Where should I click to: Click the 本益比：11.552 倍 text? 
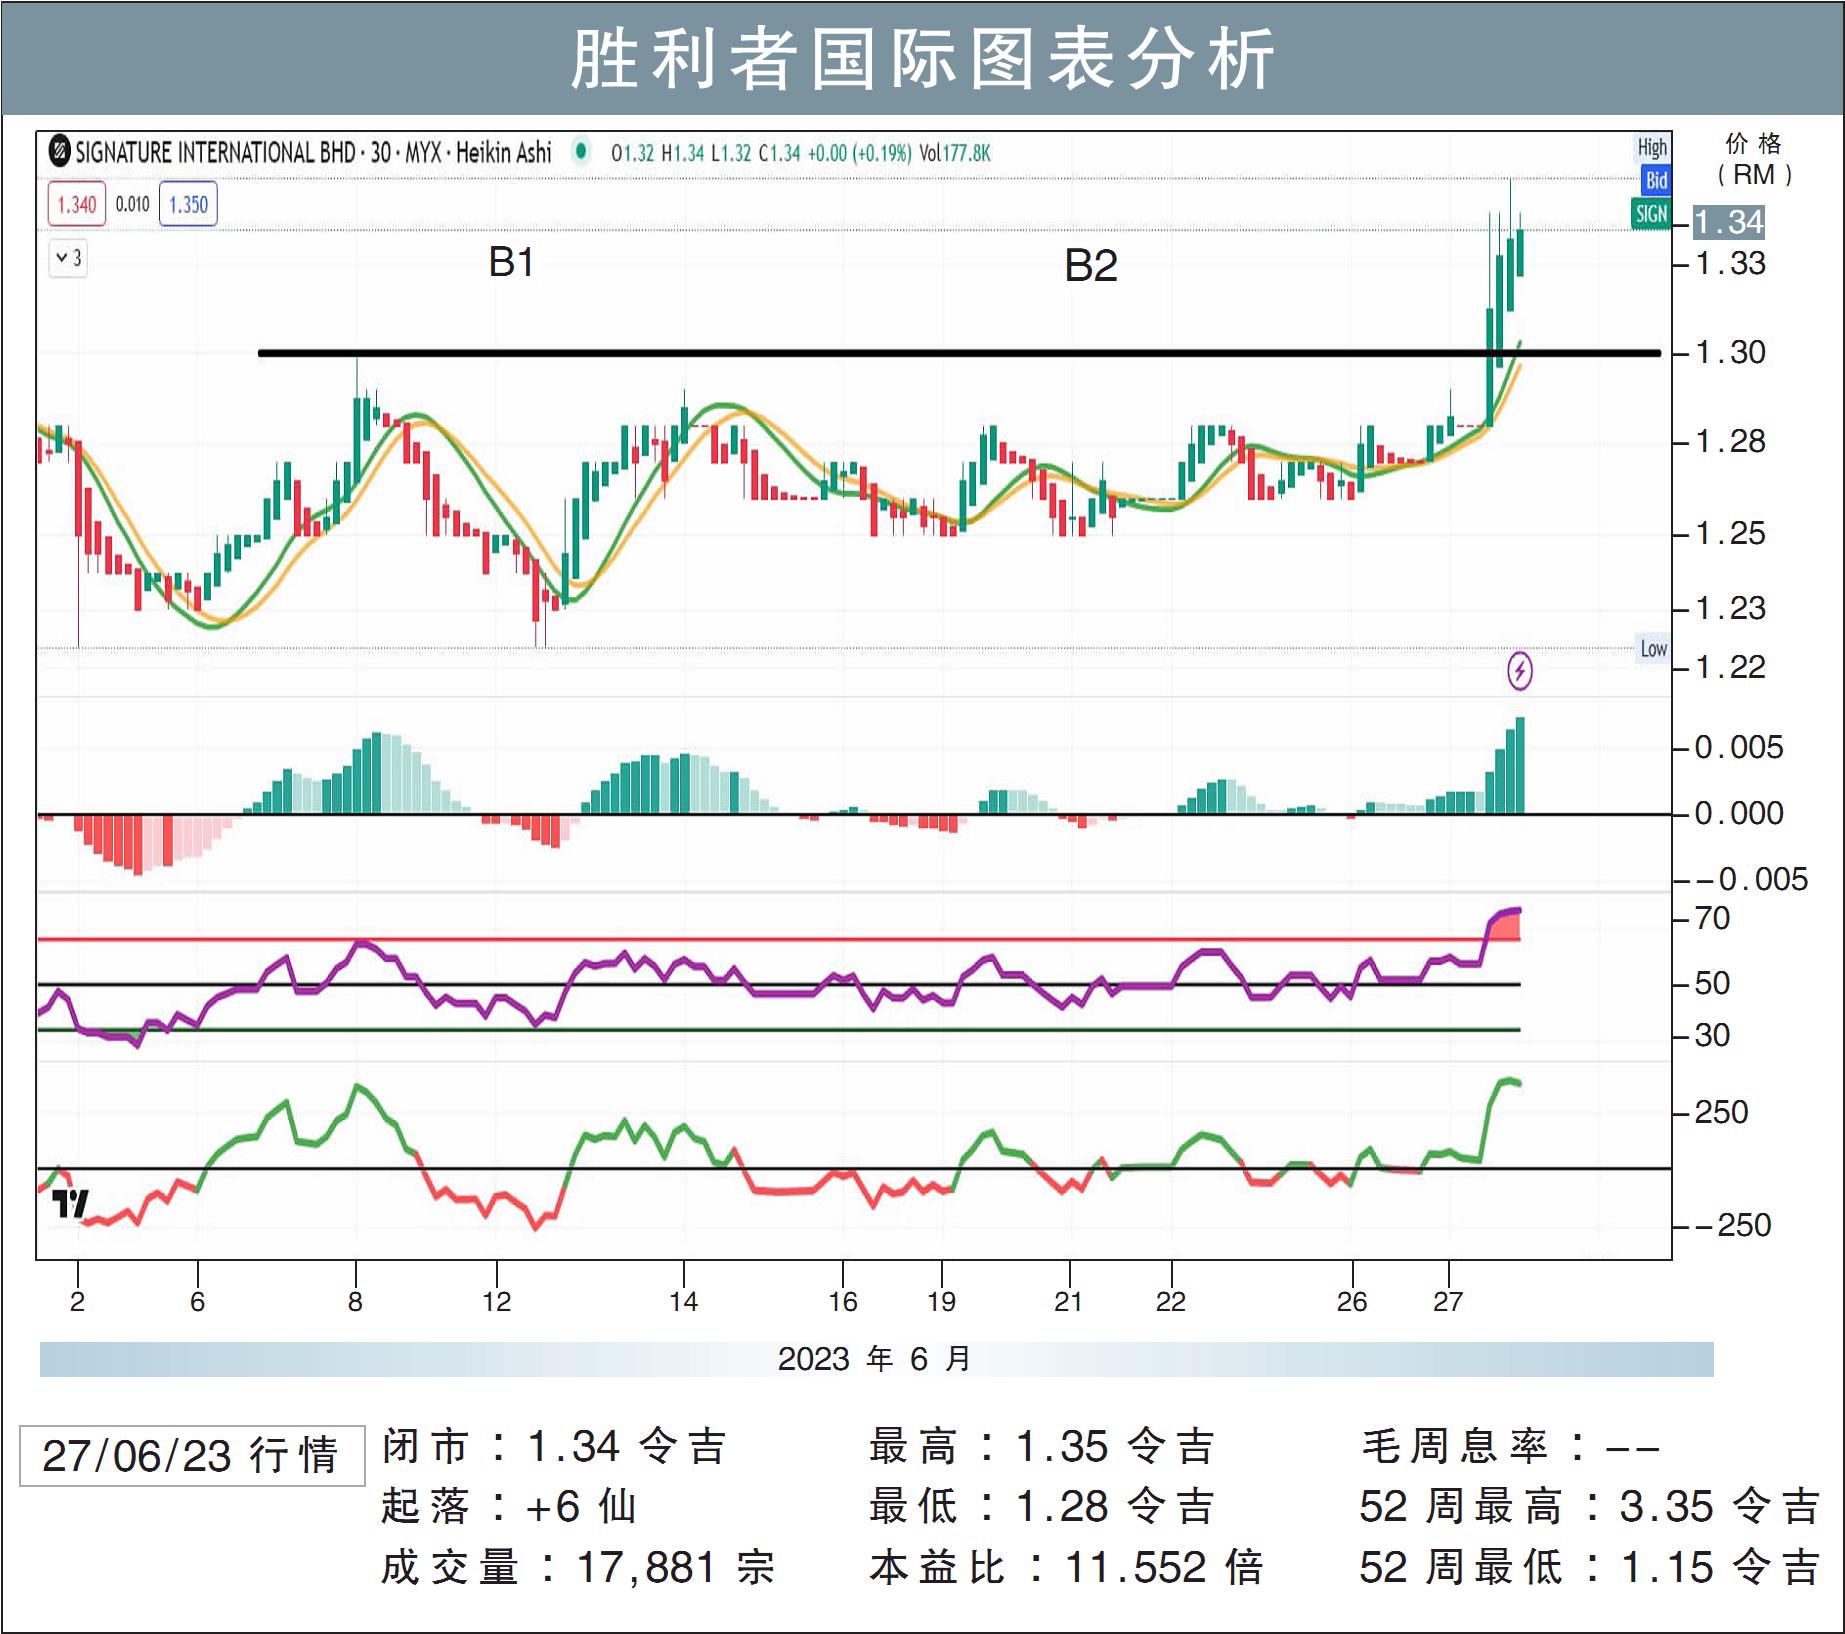(1067, 1567)
